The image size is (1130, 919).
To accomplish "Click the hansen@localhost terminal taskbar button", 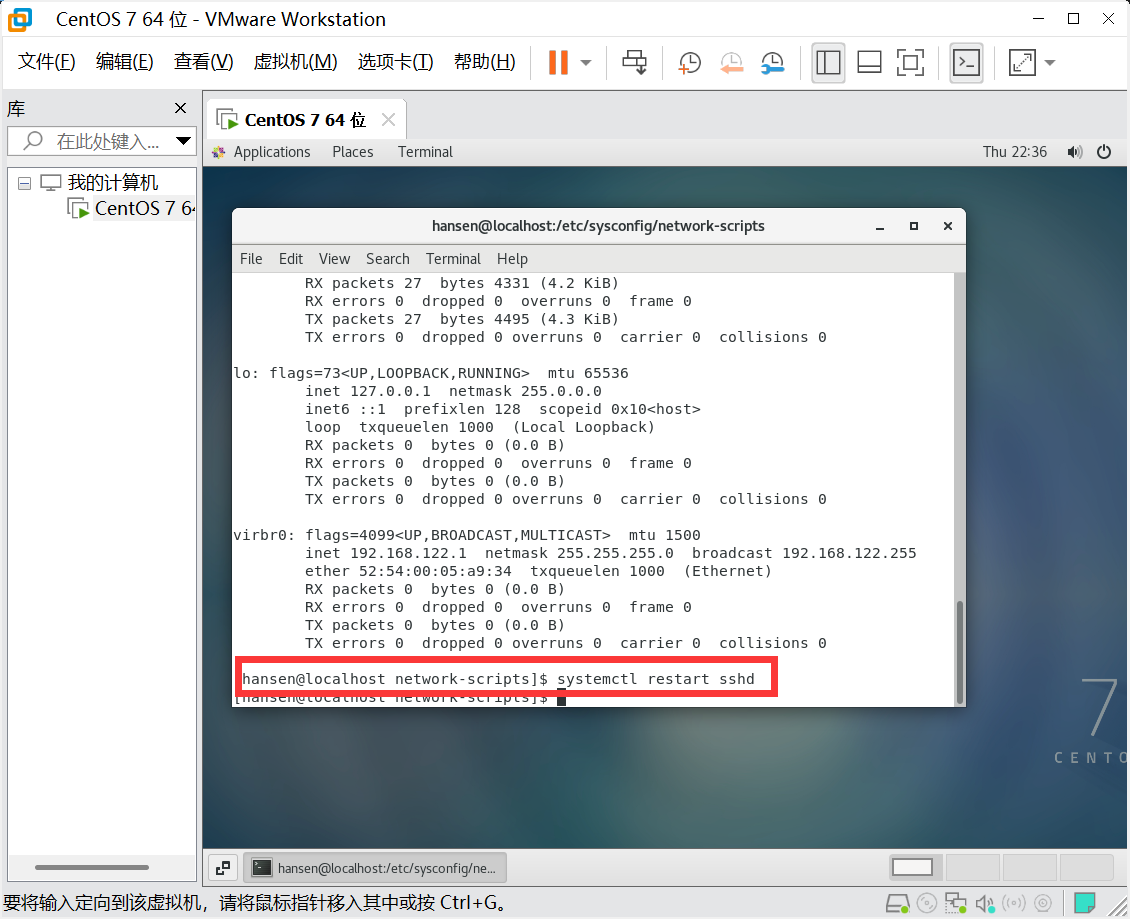I will (x=375, y=868).
